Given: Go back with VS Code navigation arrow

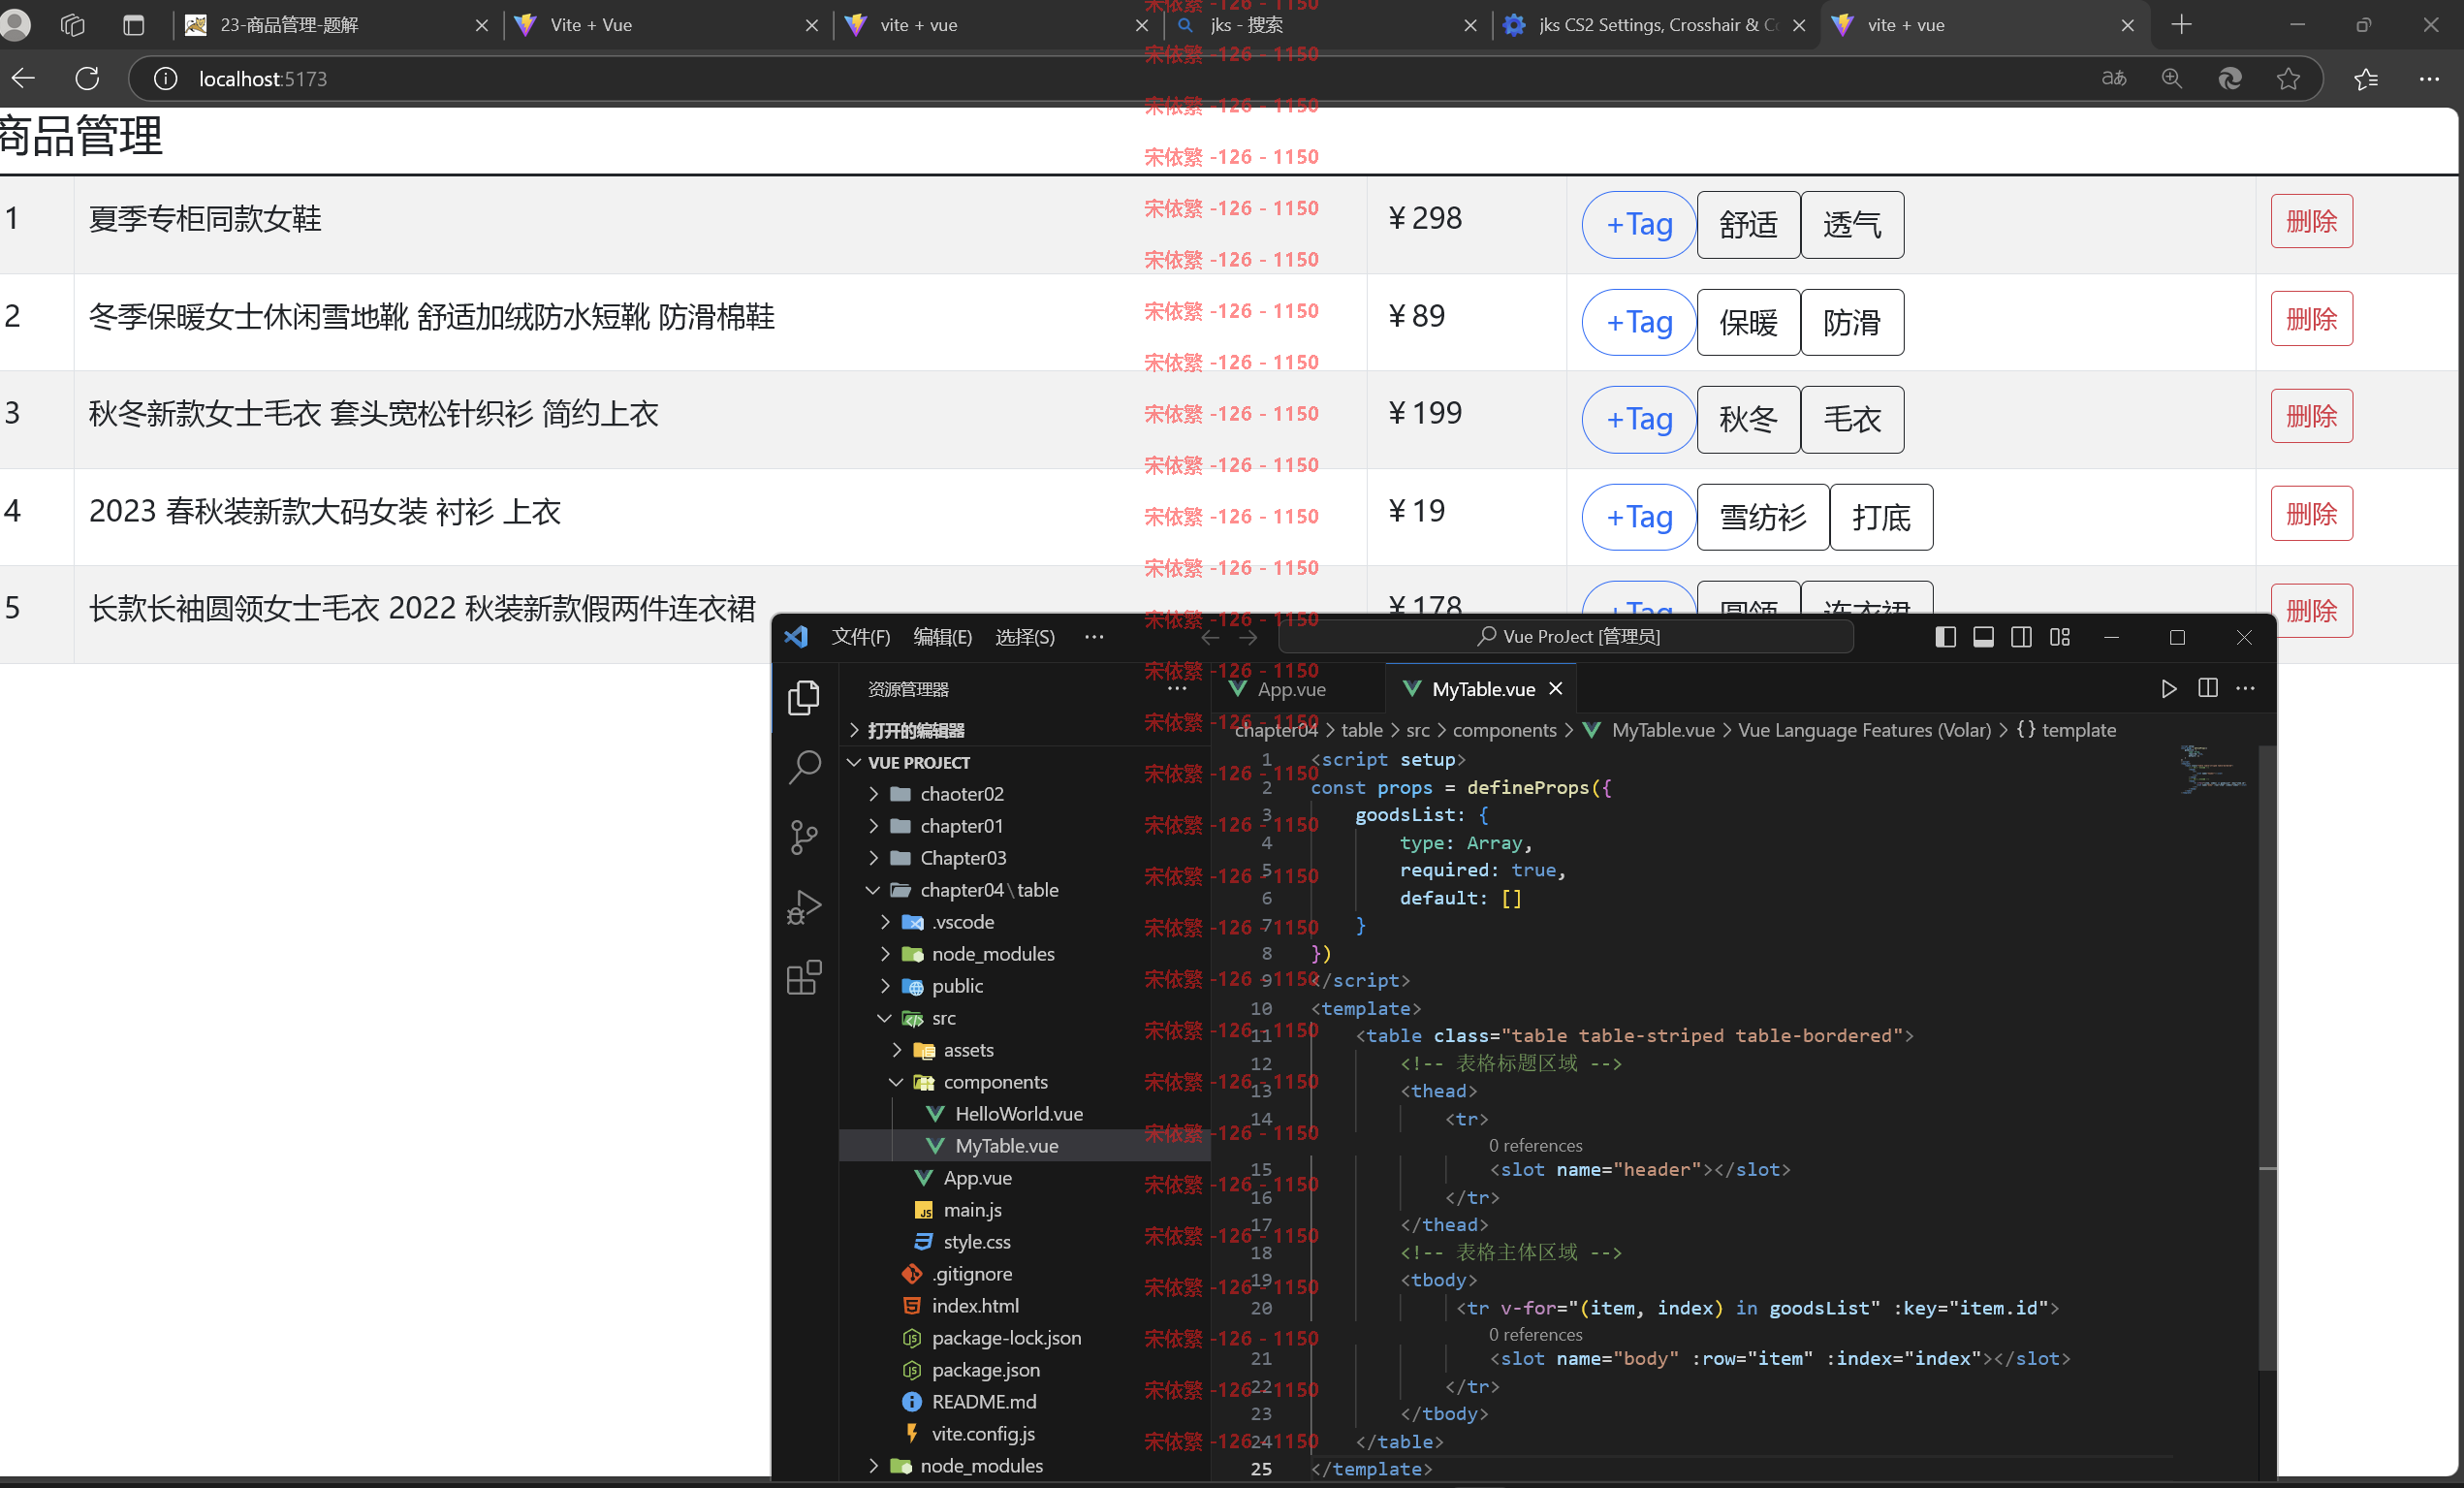Looking at the screenshot, I should click(1210, 637).
